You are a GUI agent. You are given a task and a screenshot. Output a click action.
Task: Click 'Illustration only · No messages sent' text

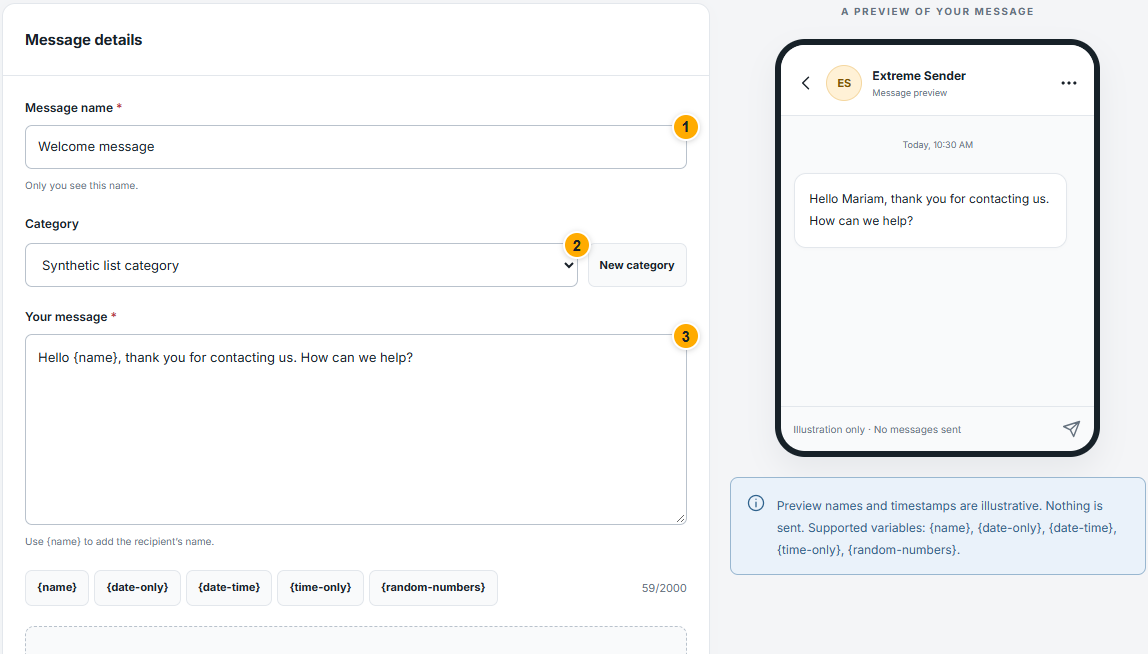pyautogui.click(x=877, y=430)
